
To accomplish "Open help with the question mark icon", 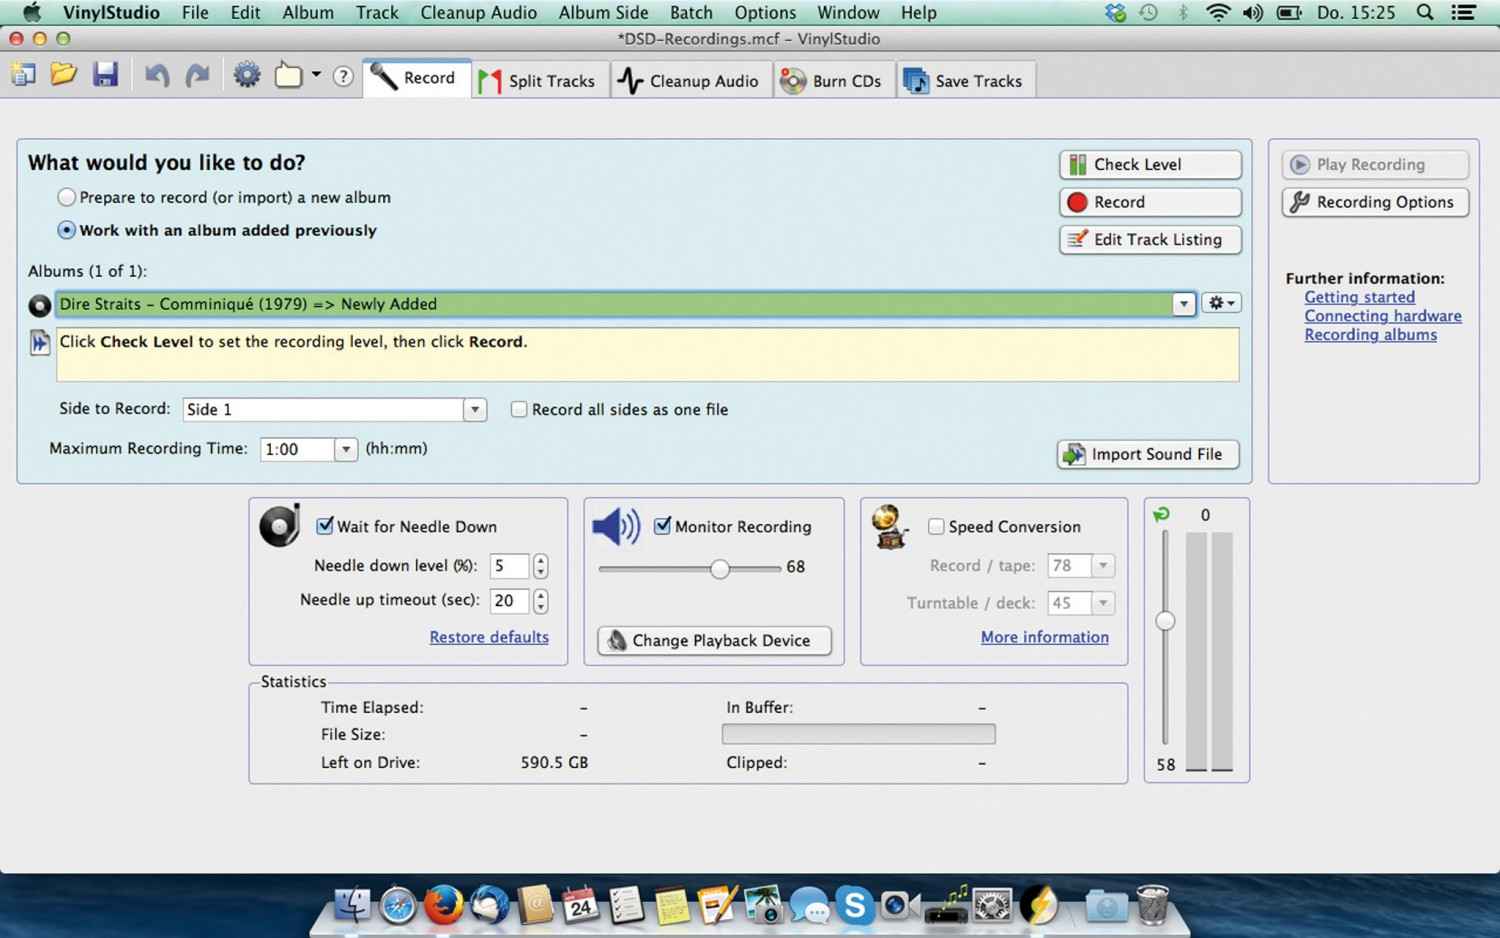I will tap(343, 76).
